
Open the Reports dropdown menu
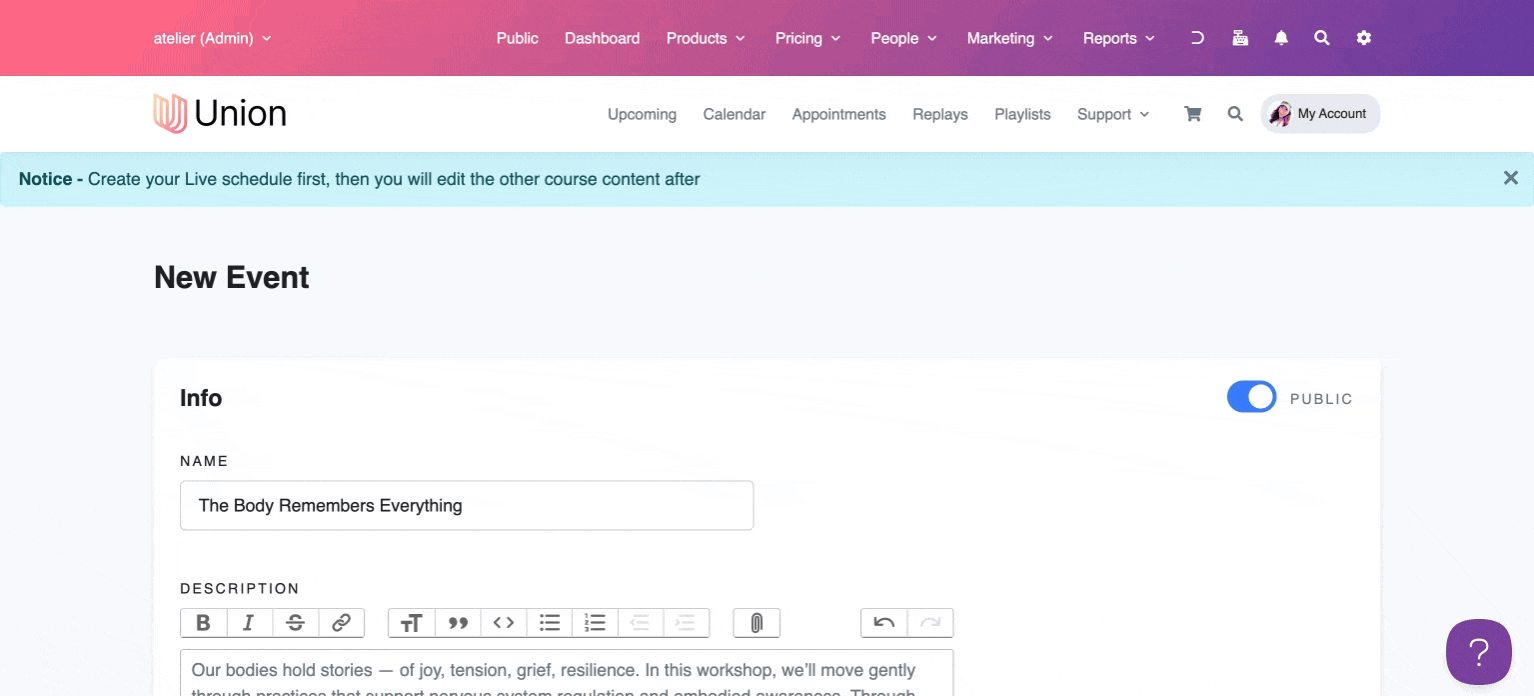click(x=1119, y=38)
